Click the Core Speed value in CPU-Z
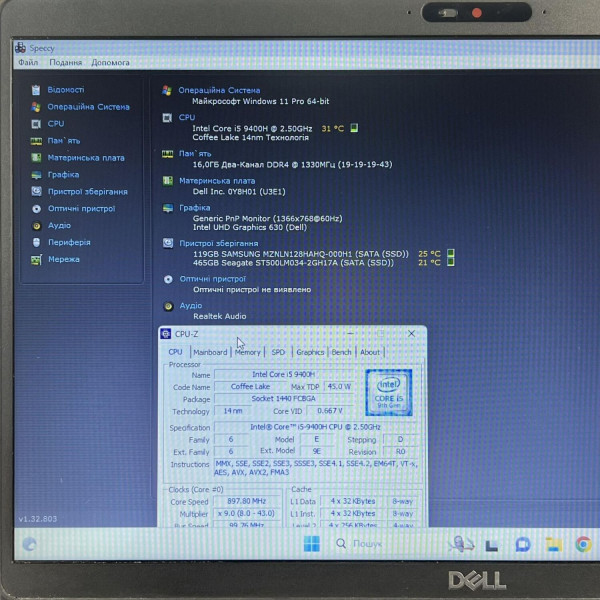This screenshot has width=600, height=600. click(246, 501)
